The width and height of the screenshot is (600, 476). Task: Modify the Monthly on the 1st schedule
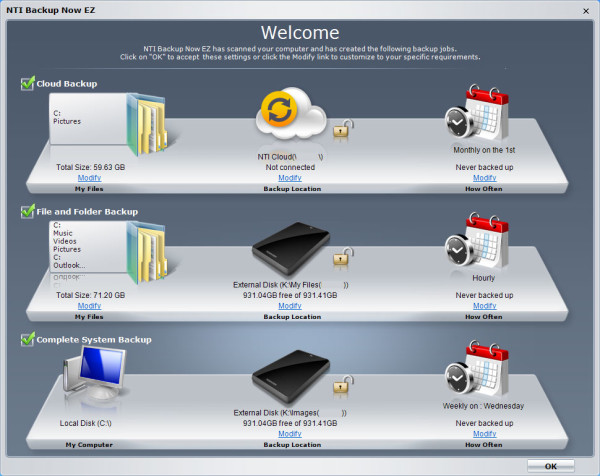pyautogui.click(x=484, y=178)
